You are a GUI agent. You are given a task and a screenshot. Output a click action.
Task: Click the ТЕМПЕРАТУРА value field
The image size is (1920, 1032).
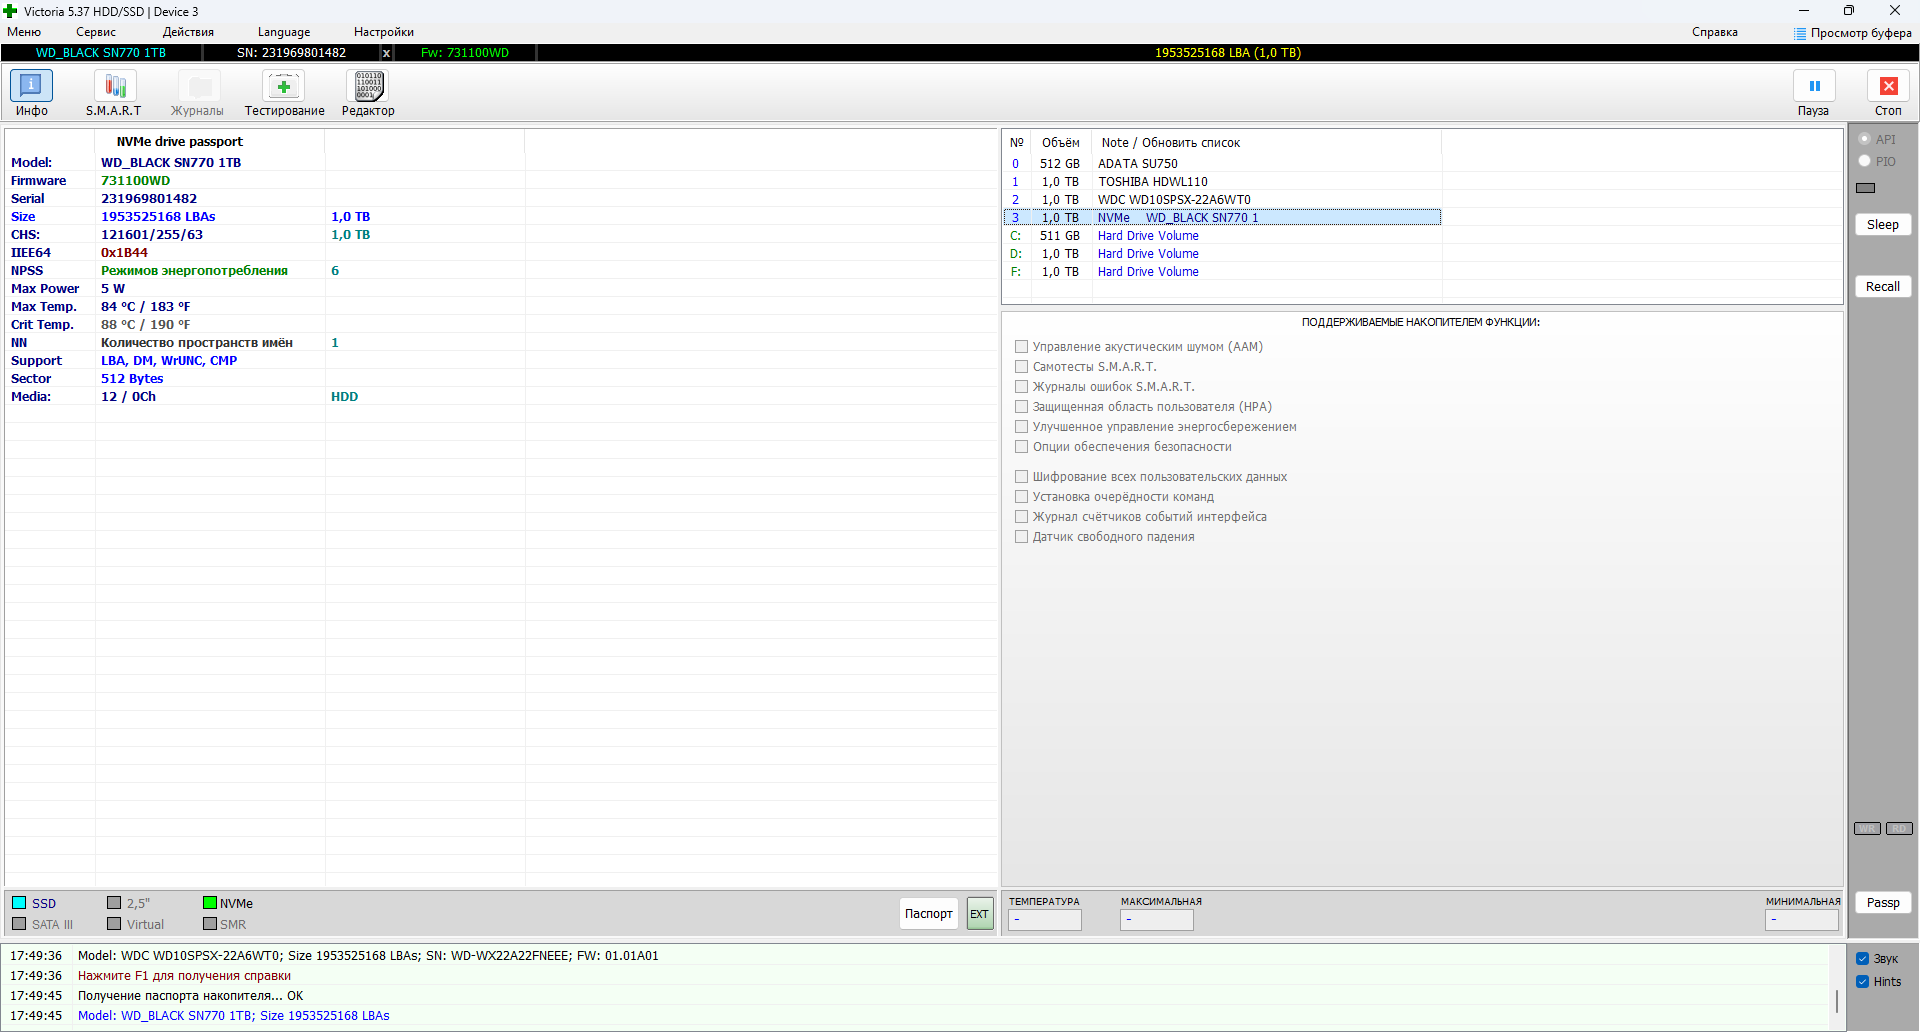(x=1045, y=920)
